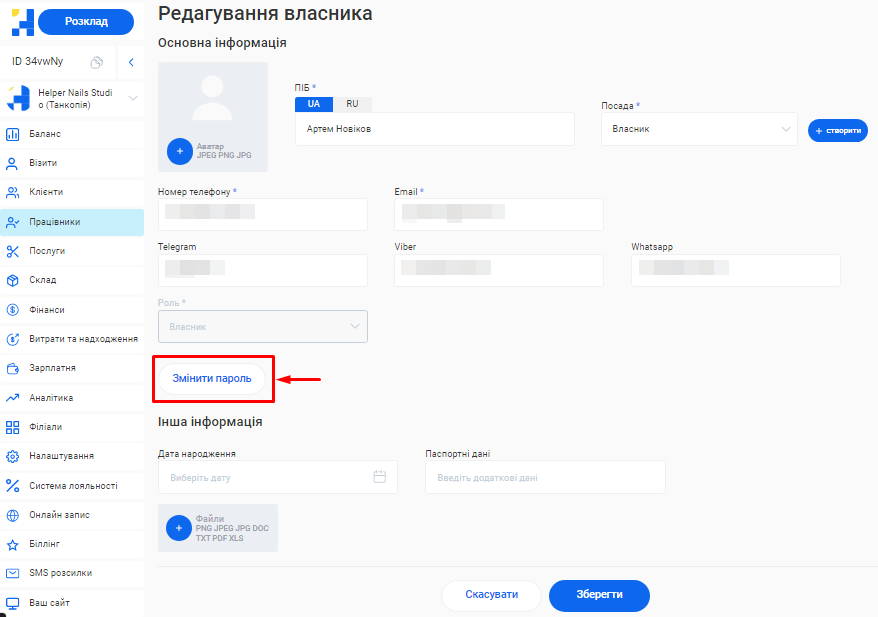Screen dimensions: 878x617
Task: Open the date picker calendar icon
Action: tap(379, 477)
